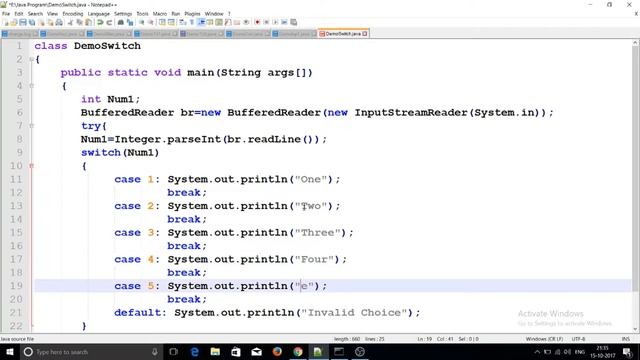Click the Paste toolbar icon

[88, 22]
